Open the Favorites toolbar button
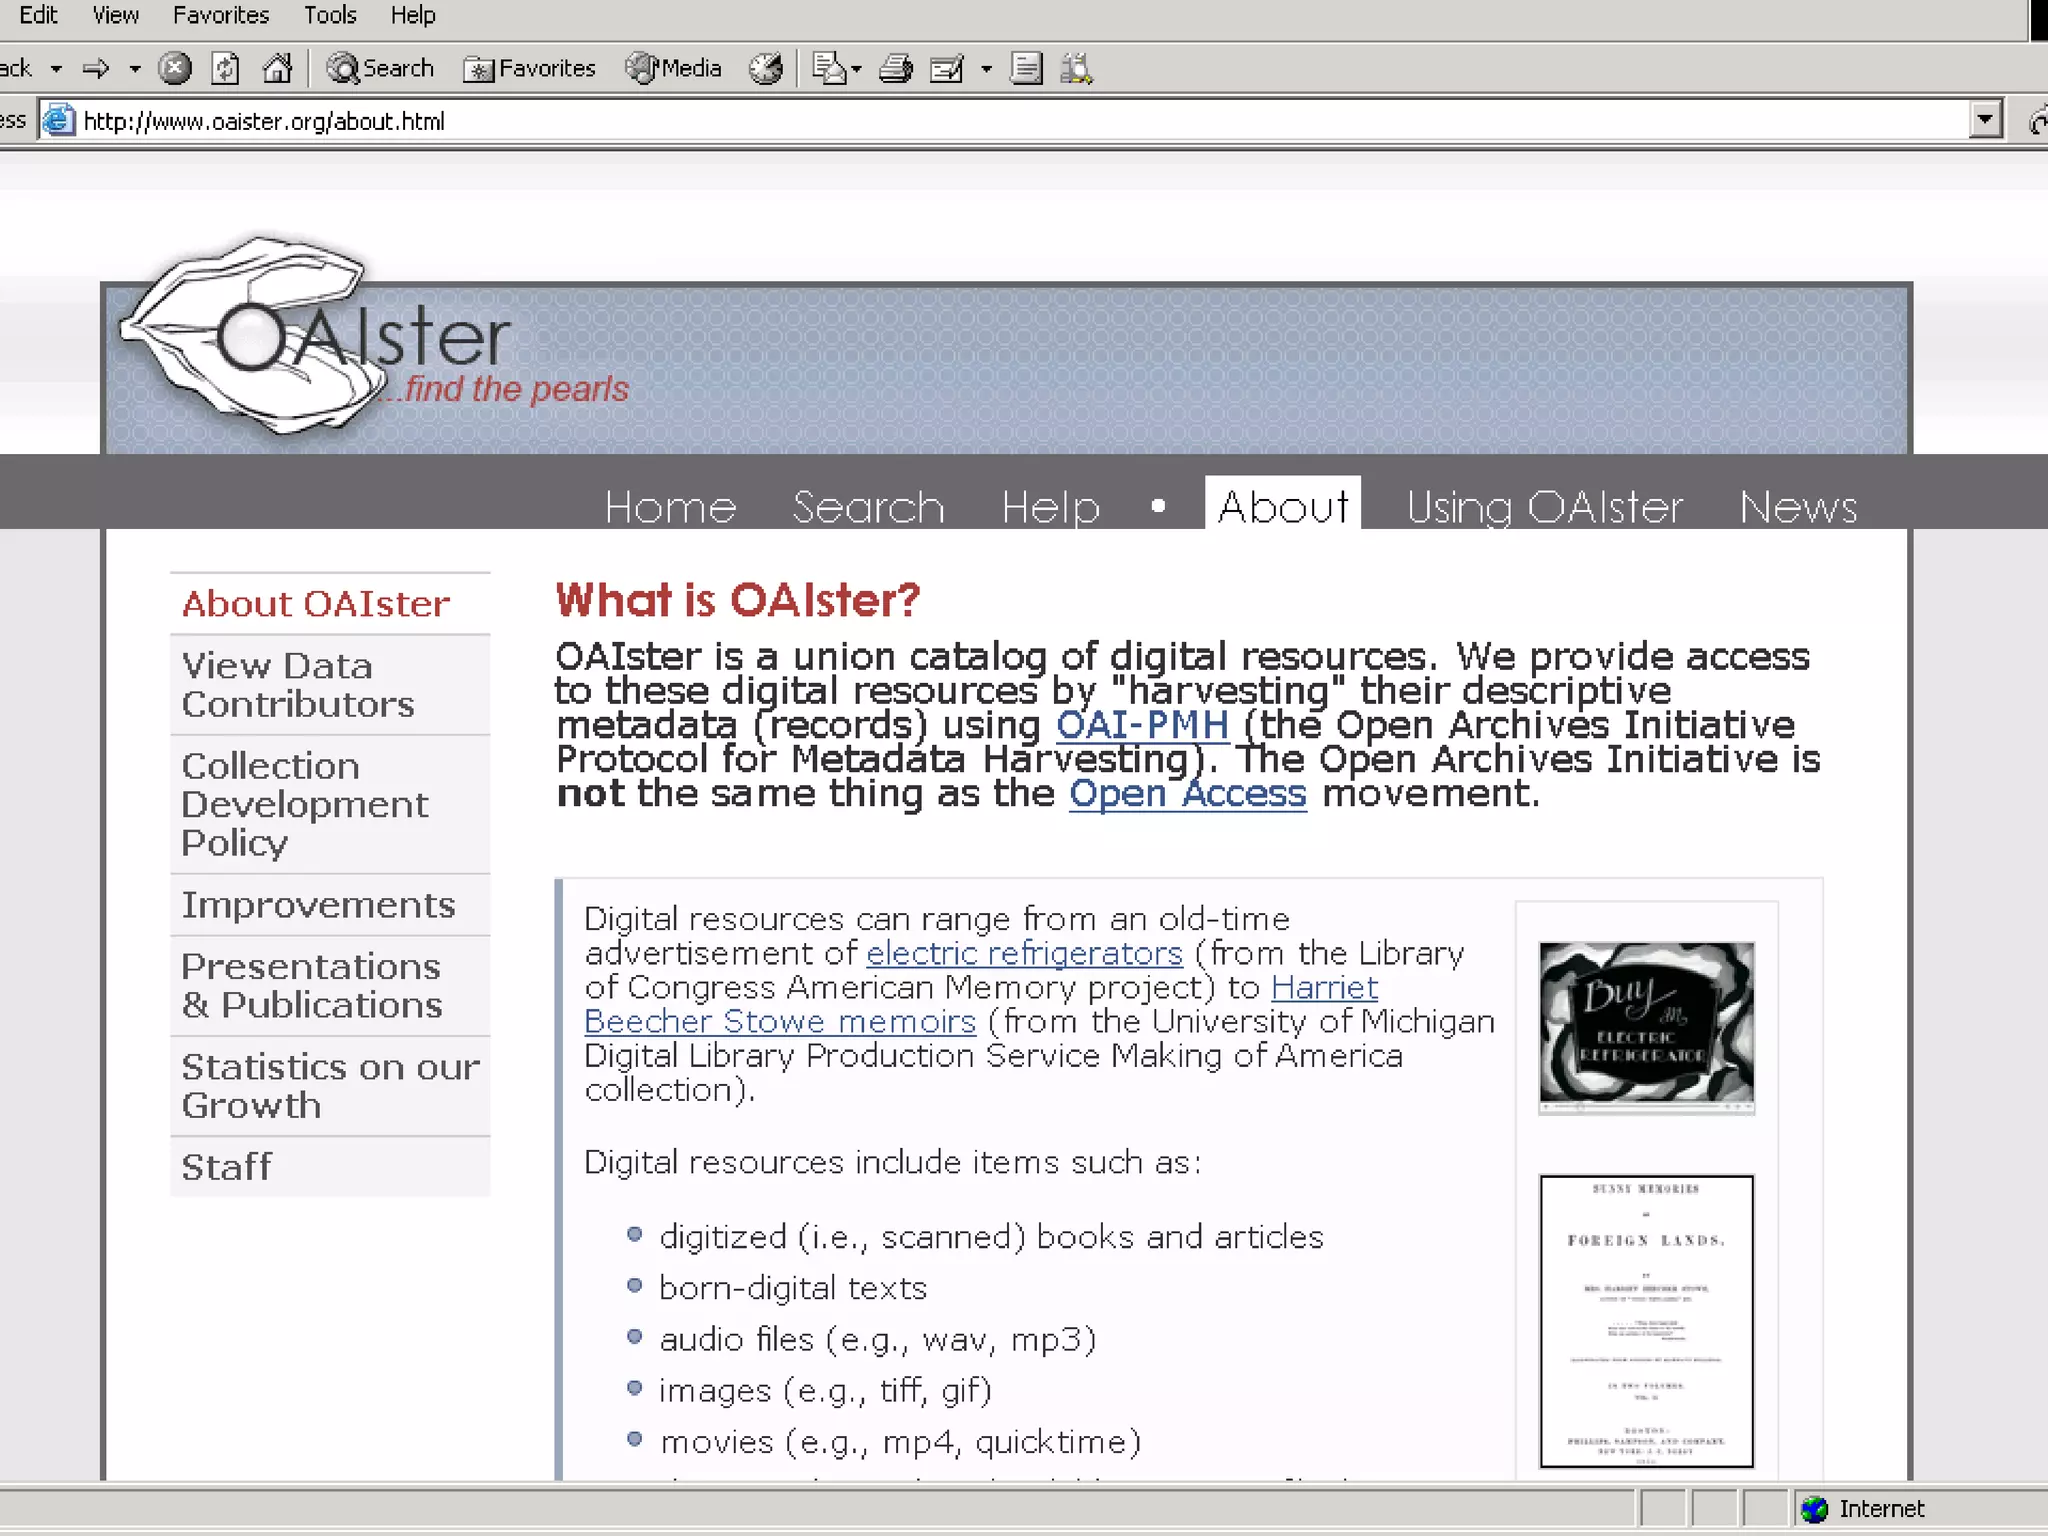 [x=530, y=68]
